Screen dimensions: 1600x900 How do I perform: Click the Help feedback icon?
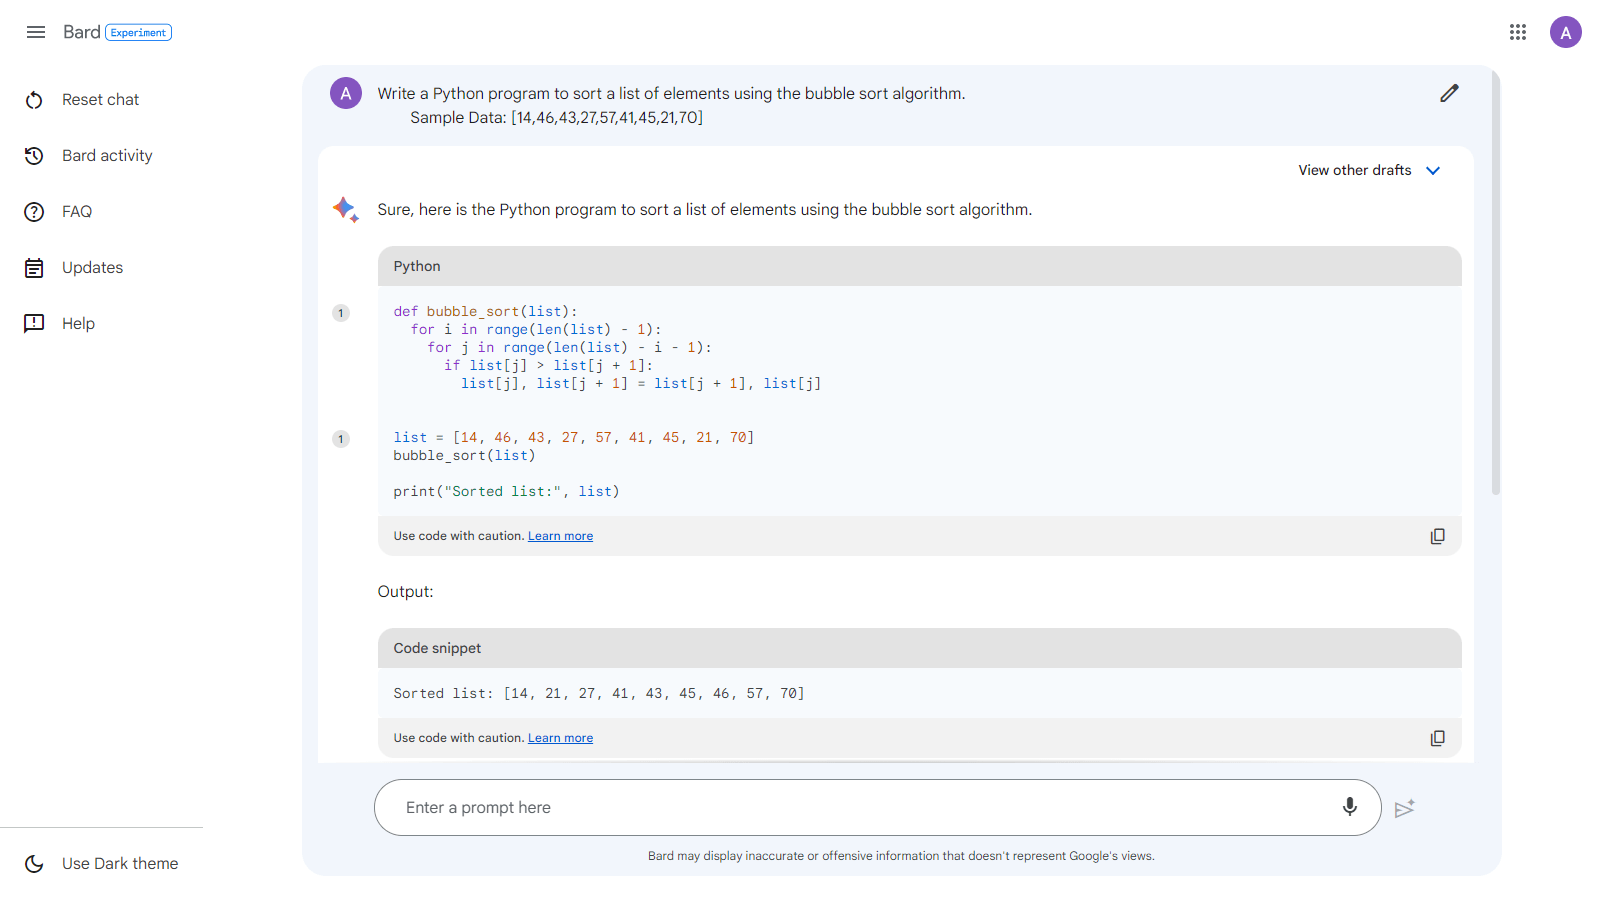(34, 324)
